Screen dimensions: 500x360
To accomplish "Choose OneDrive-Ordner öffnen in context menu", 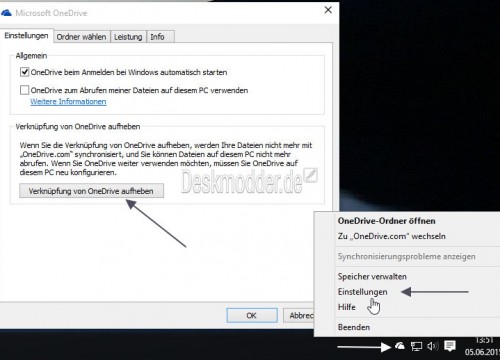I will coord(386,221).
